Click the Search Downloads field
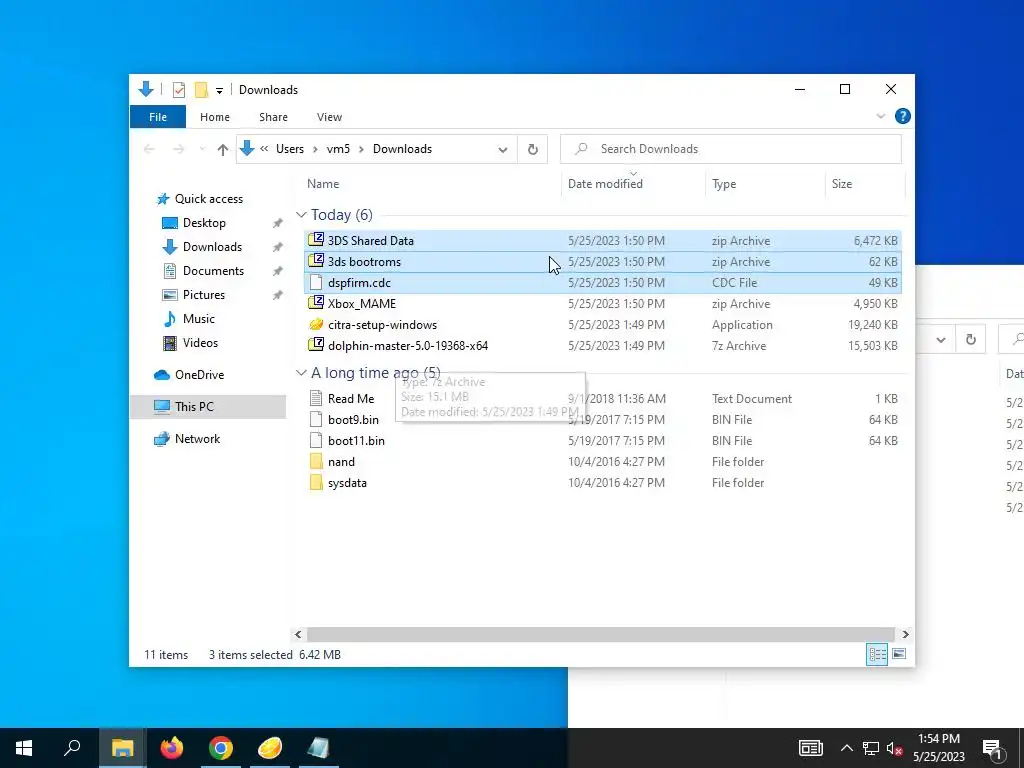The image size is (1024, 768). [x=731, y=149]
